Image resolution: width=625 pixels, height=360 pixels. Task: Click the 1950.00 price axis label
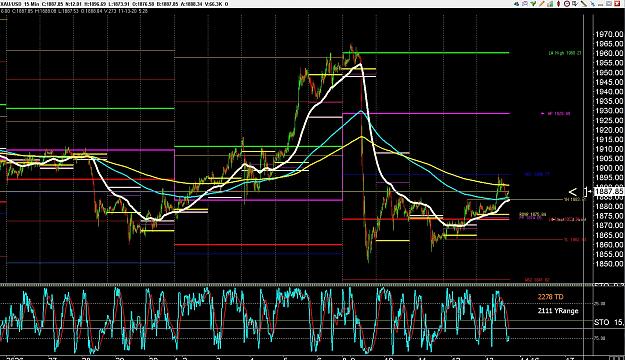coord(609,73)
